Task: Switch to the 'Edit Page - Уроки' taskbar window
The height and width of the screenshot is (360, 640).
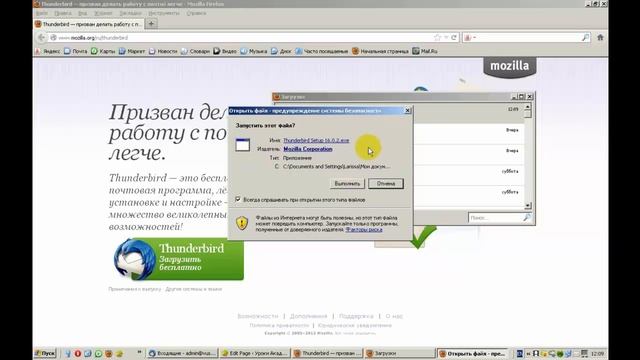Action: click(x=255, y=353)
